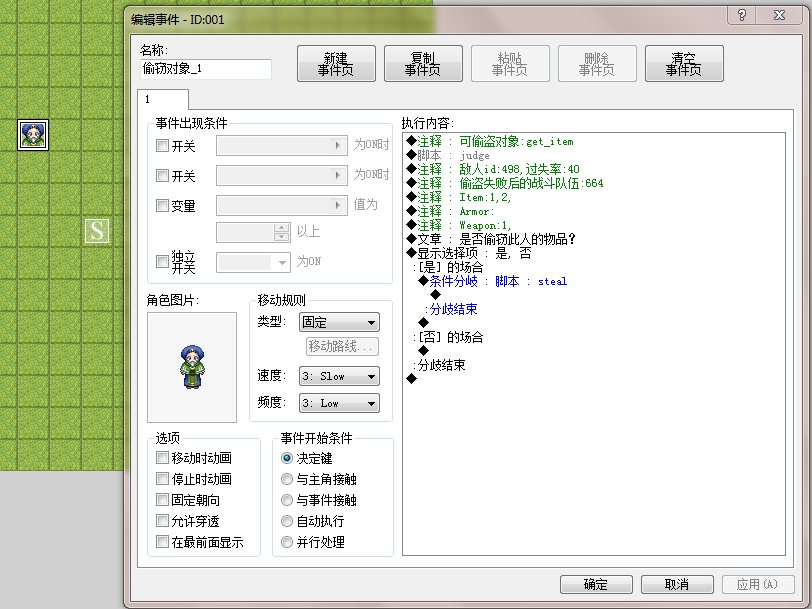The height and width of the screenshot is (609, 812).
Task: Select the 文章 : 是否偷窃此人的物品? line
Action: pyautogui.click(x=491, y=239)
